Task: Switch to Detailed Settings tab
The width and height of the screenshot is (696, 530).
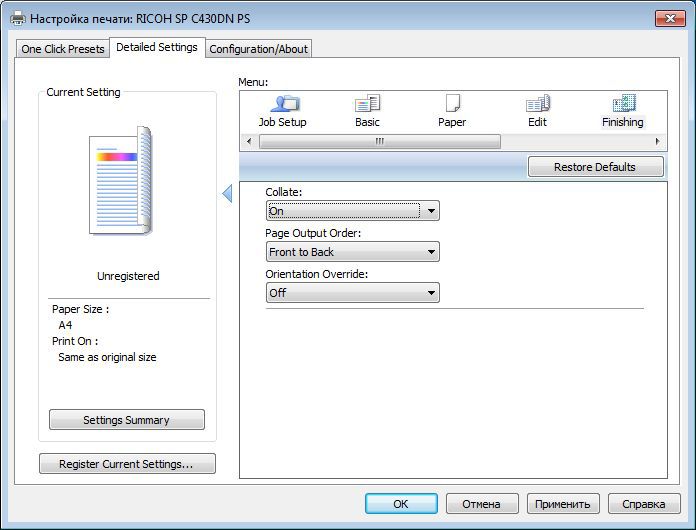Action: pyautogui.click(x=157, y=47)
